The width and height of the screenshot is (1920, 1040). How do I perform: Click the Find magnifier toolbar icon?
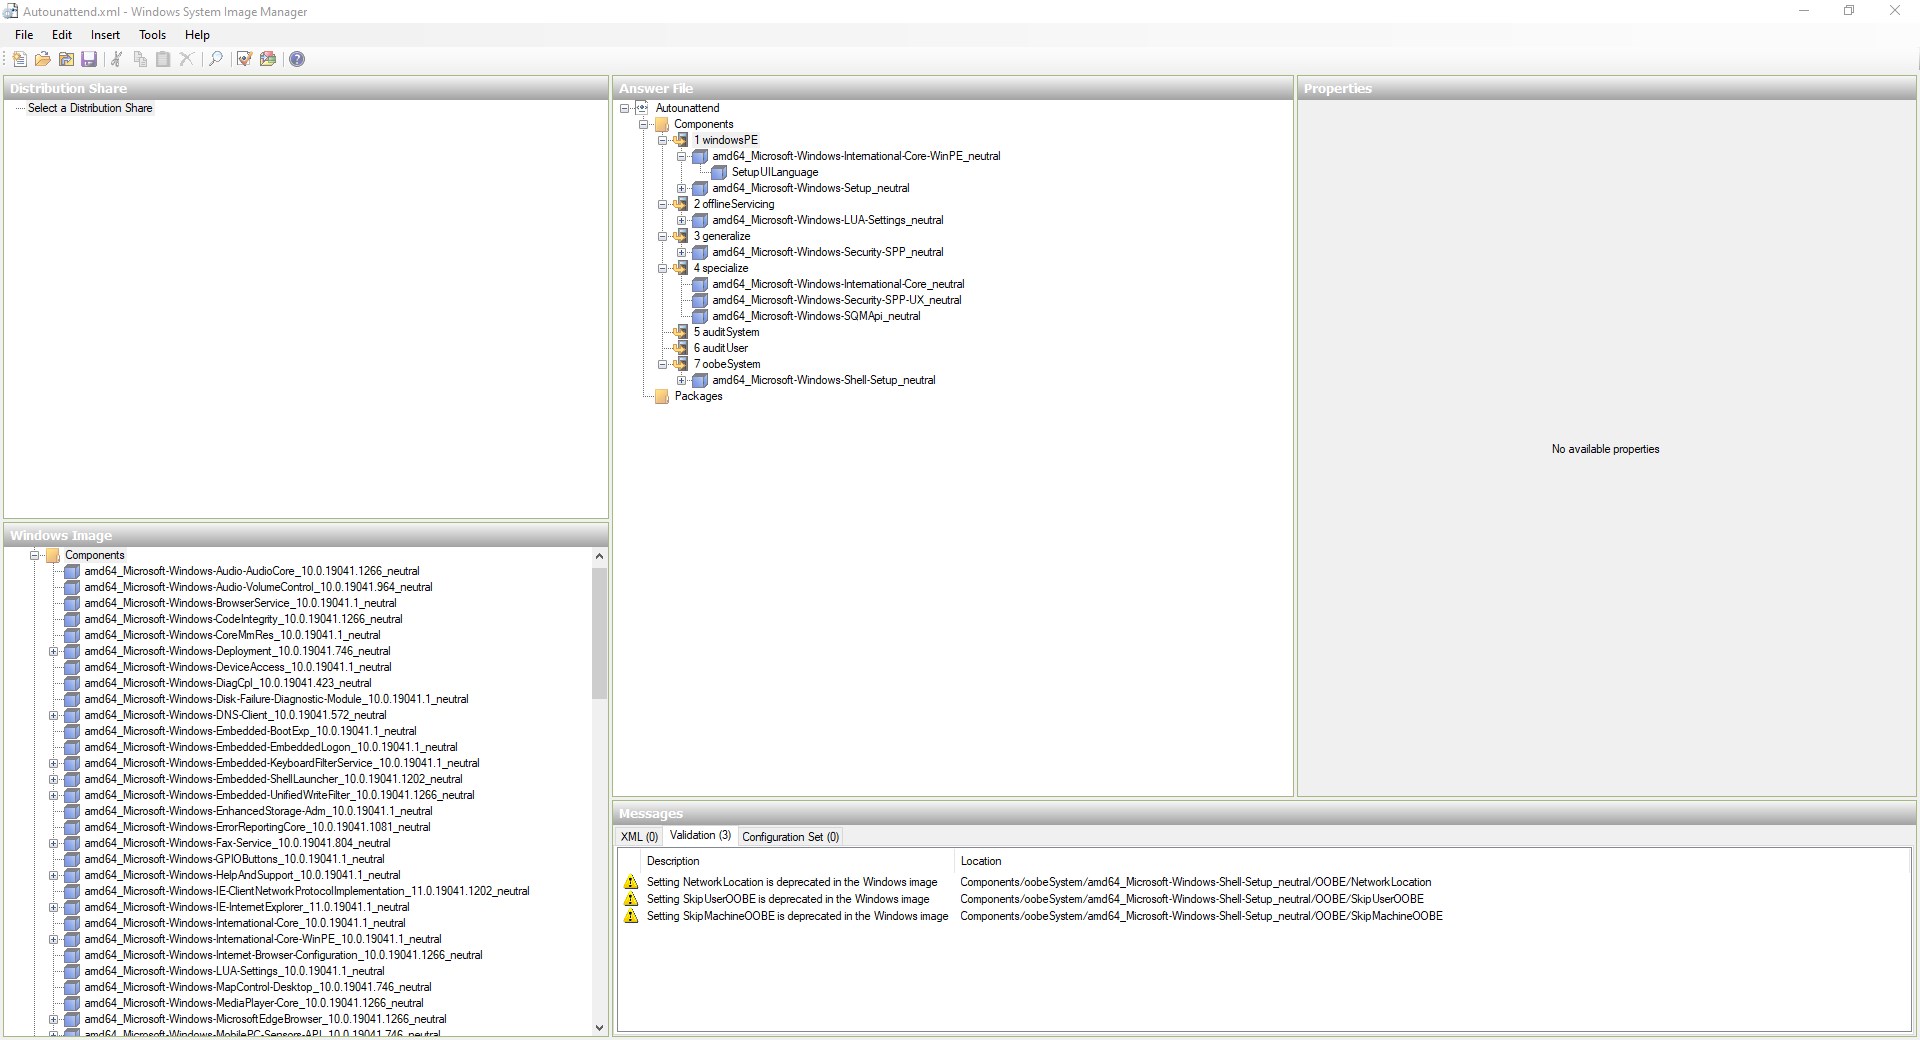215,60
